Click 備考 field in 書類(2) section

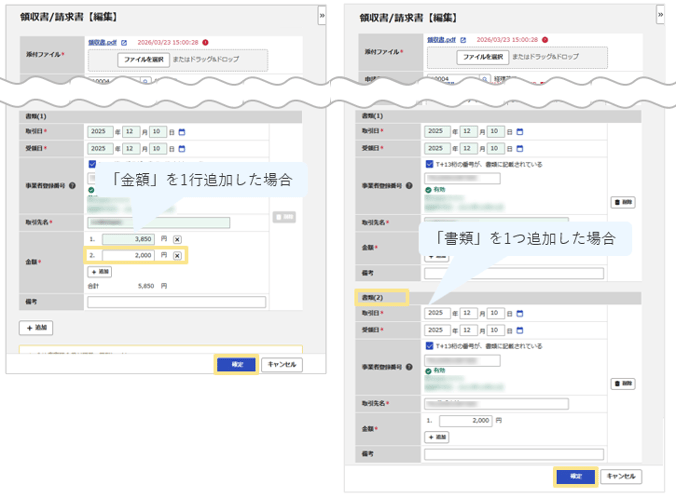(514, 454)
